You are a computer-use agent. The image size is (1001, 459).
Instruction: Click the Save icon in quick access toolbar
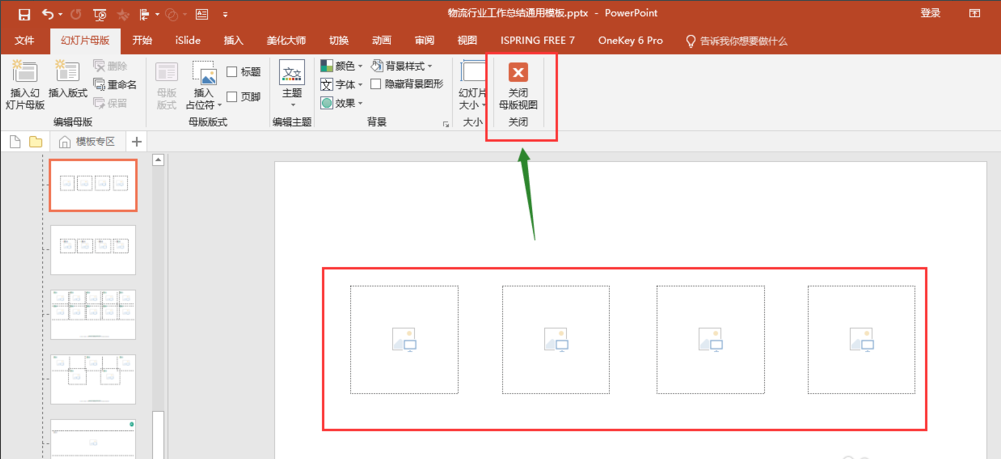coord(24,13)
